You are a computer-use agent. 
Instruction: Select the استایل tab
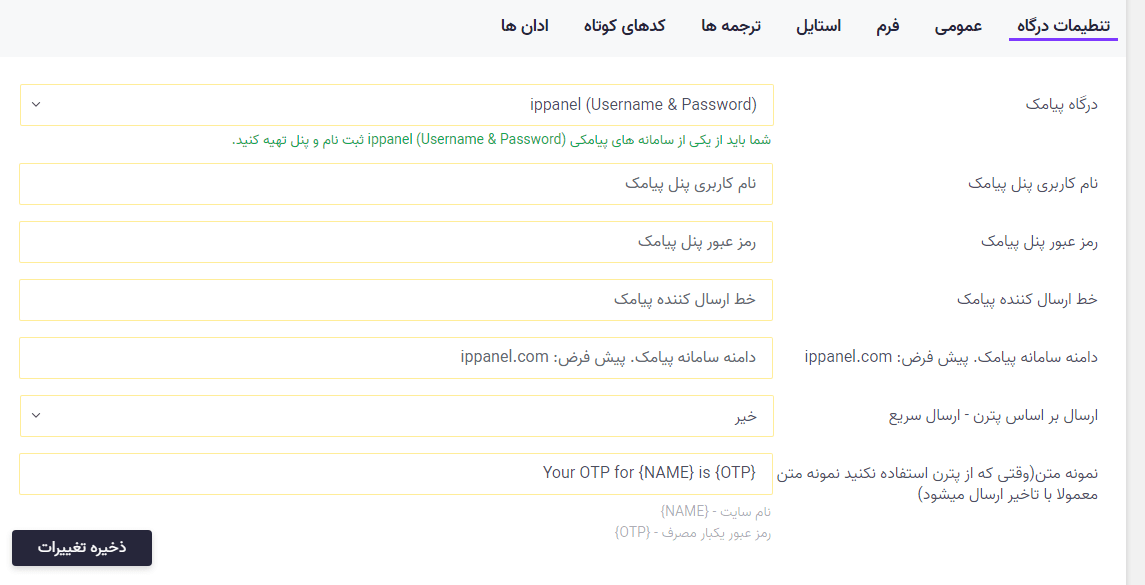coord(820,26)
